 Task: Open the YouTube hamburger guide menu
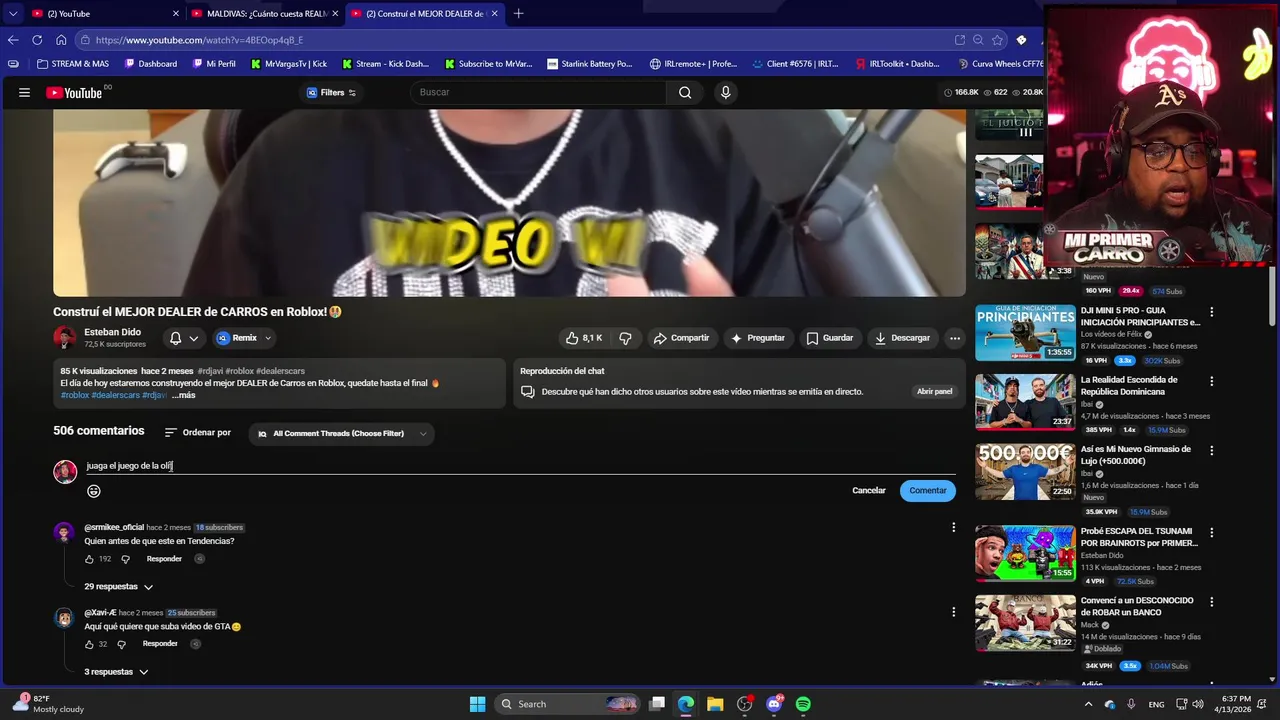pyautogui.click(x=24, y=92)
